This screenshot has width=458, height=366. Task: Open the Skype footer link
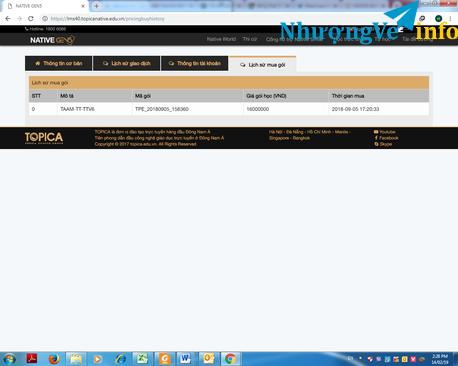point(383,144)
